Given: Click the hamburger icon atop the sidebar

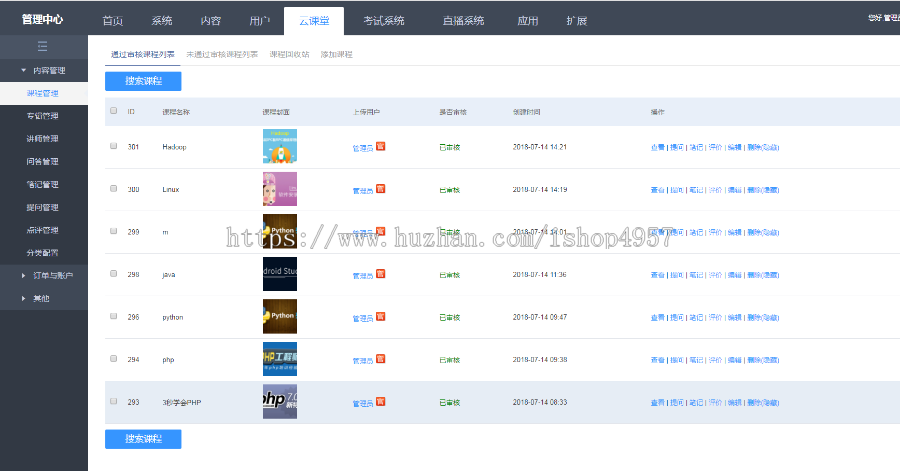Looking at the screenshot, I should (42, 47).
